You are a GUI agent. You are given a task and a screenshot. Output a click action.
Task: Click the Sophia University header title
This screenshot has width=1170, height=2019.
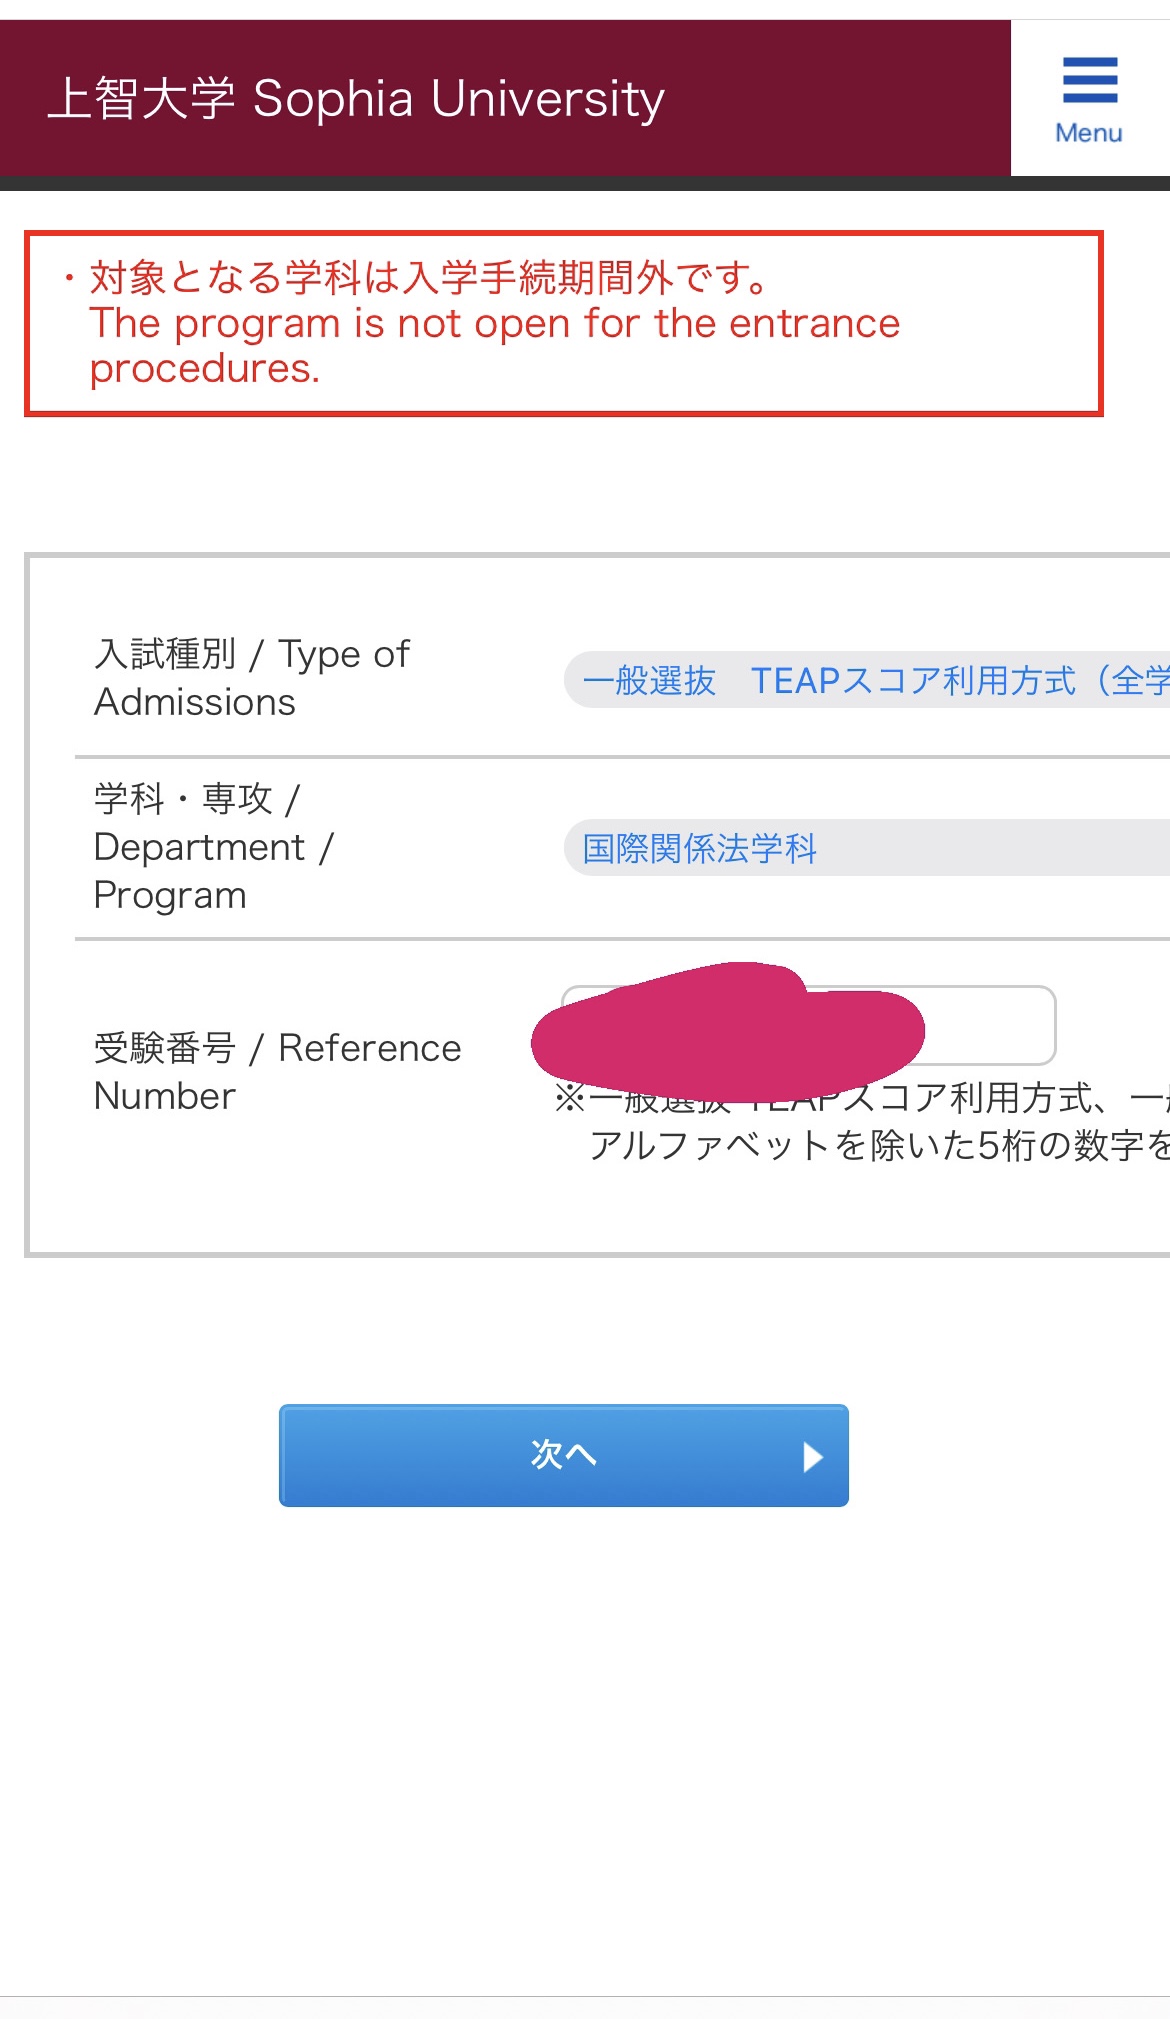pos(458,99)
